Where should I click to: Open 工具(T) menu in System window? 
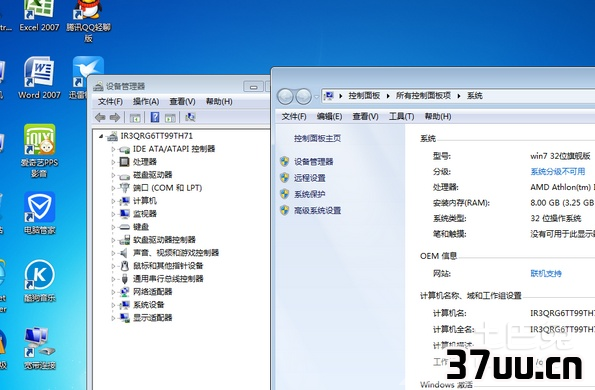[401, 116]
